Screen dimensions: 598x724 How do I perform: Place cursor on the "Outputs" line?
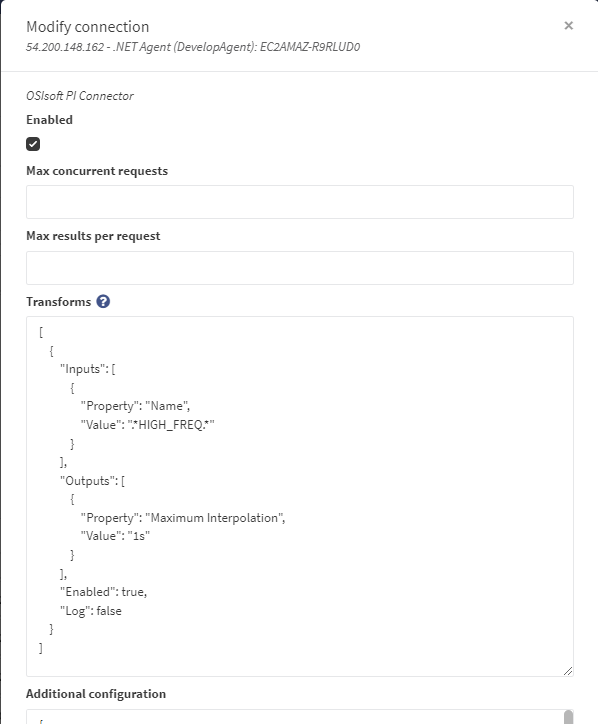[x=92, y=481]
